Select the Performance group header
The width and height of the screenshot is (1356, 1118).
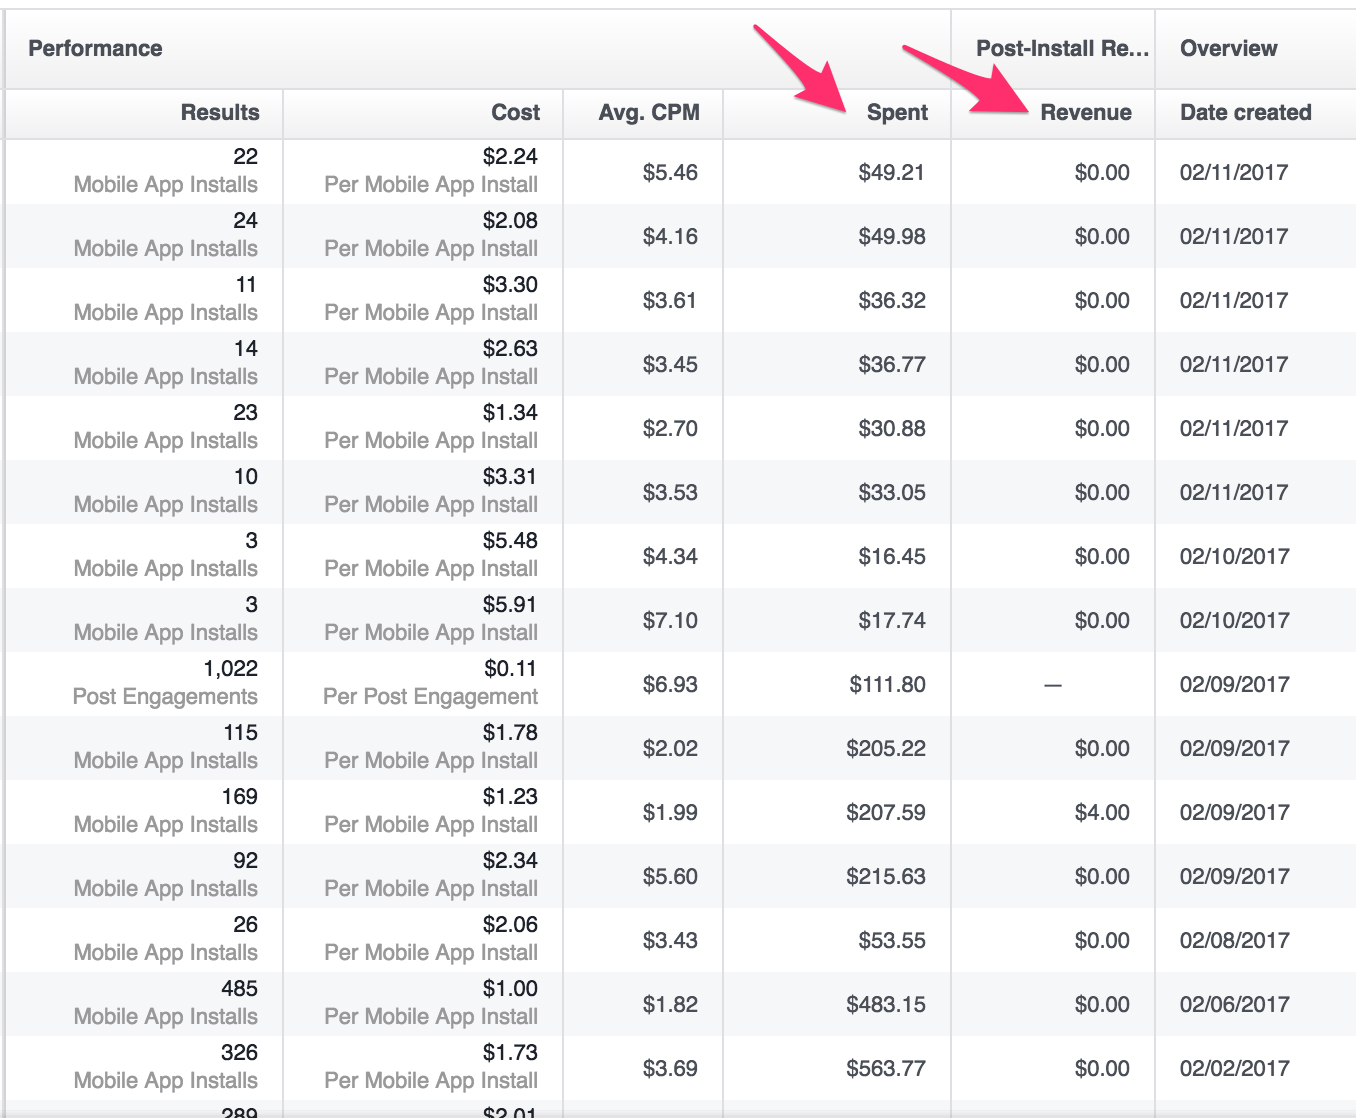tap(95, 49)
